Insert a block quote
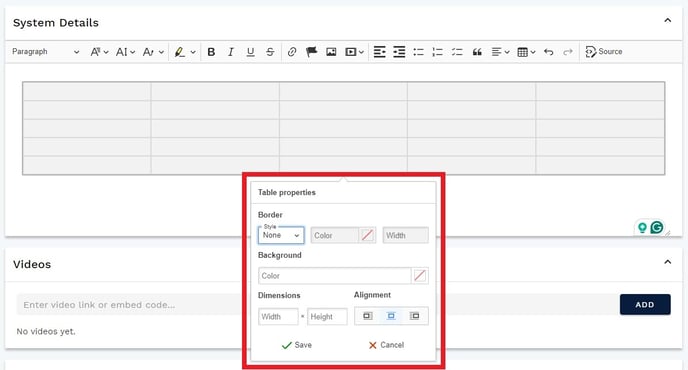Viewport: 688px width, 370px height. click(x=477, y=52)
